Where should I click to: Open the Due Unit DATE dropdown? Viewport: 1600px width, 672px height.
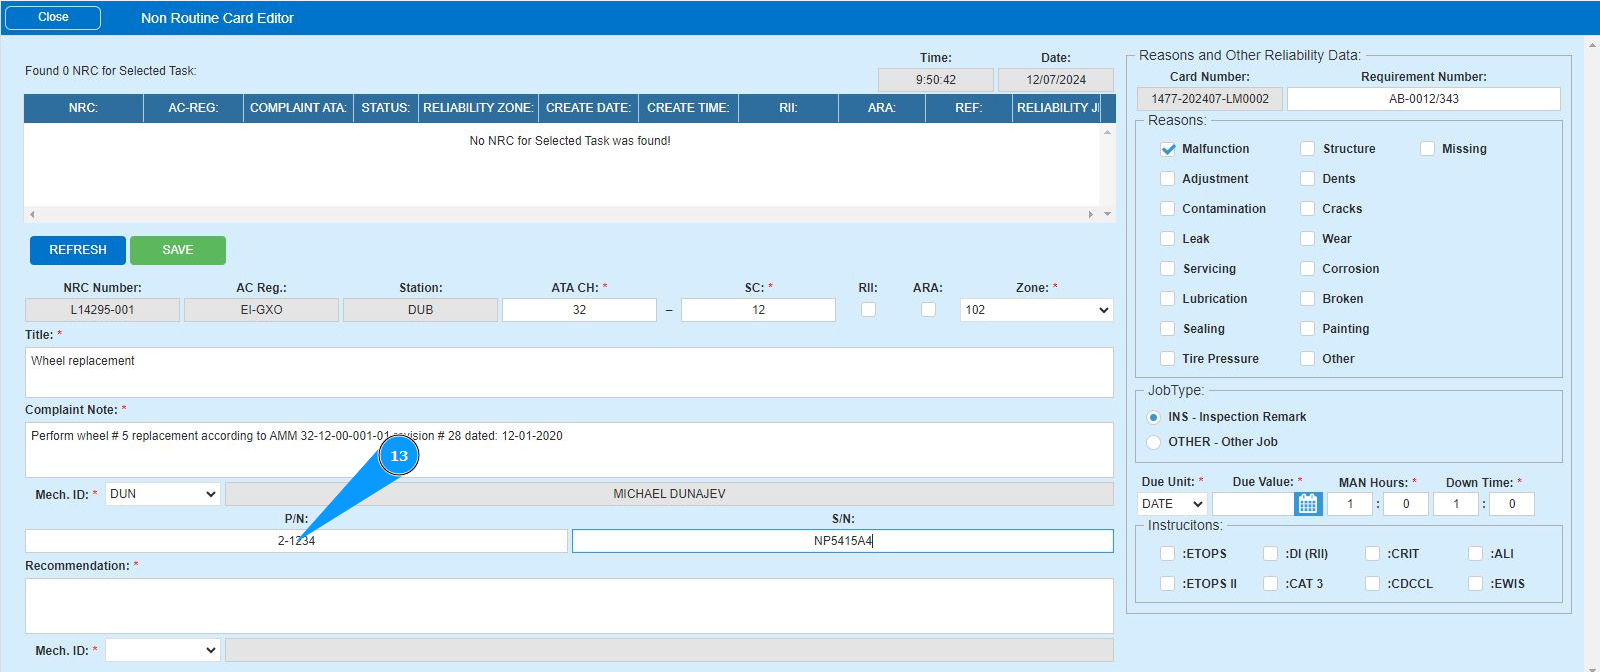click(1172, 504)
